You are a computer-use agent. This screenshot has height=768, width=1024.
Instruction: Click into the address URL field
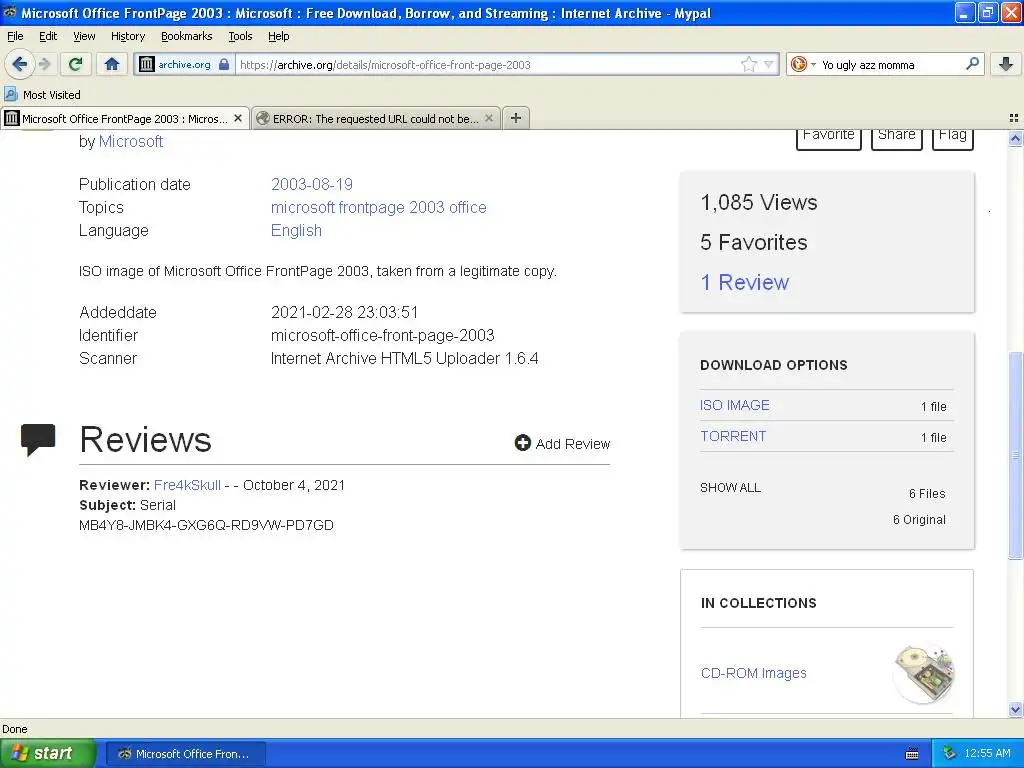pos(487,65)
